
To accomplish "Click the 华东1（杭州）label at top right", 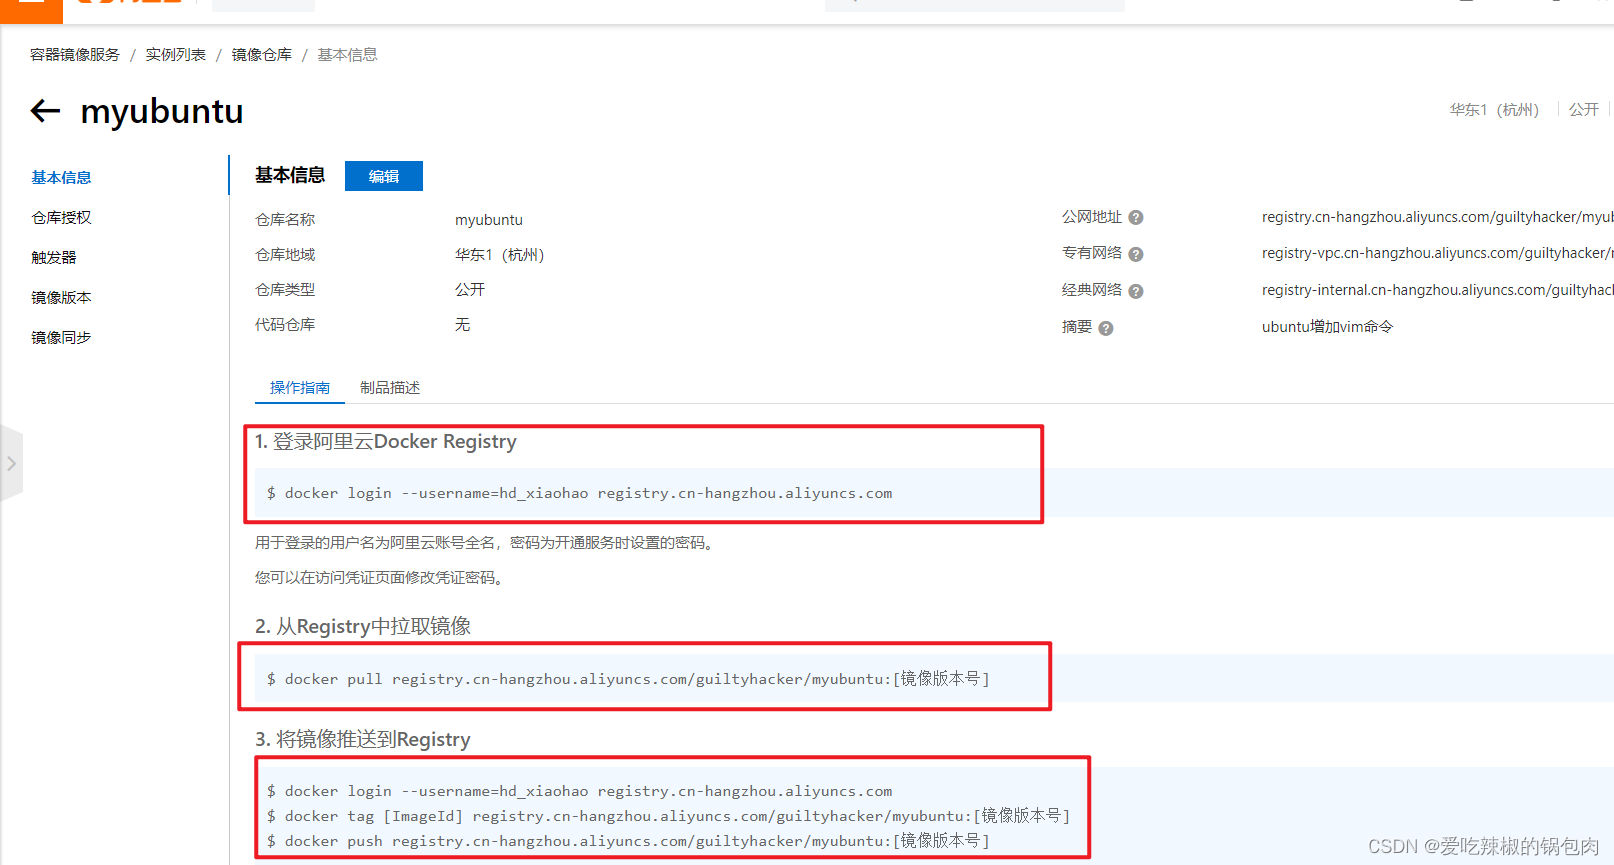I will coord(1495,109).
